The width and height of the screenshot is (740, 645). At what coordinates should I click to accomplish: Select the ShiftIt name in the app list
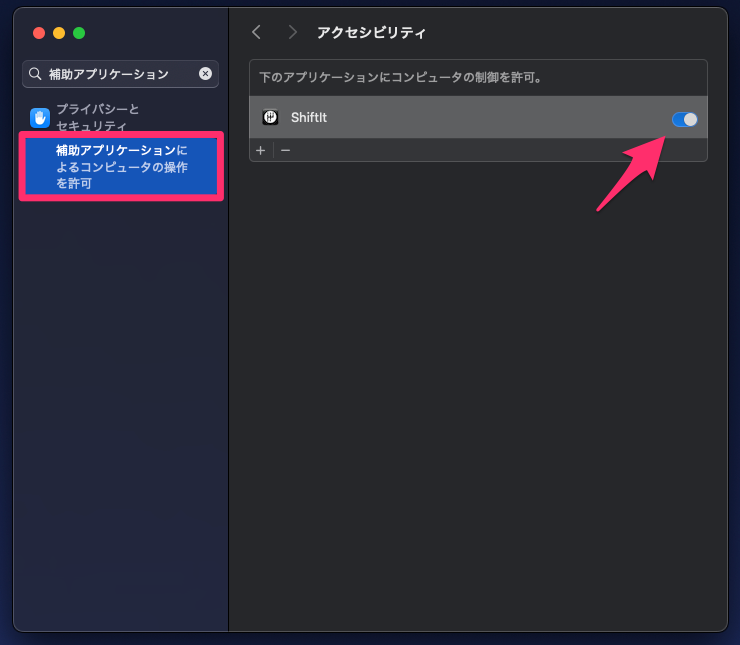309,118
